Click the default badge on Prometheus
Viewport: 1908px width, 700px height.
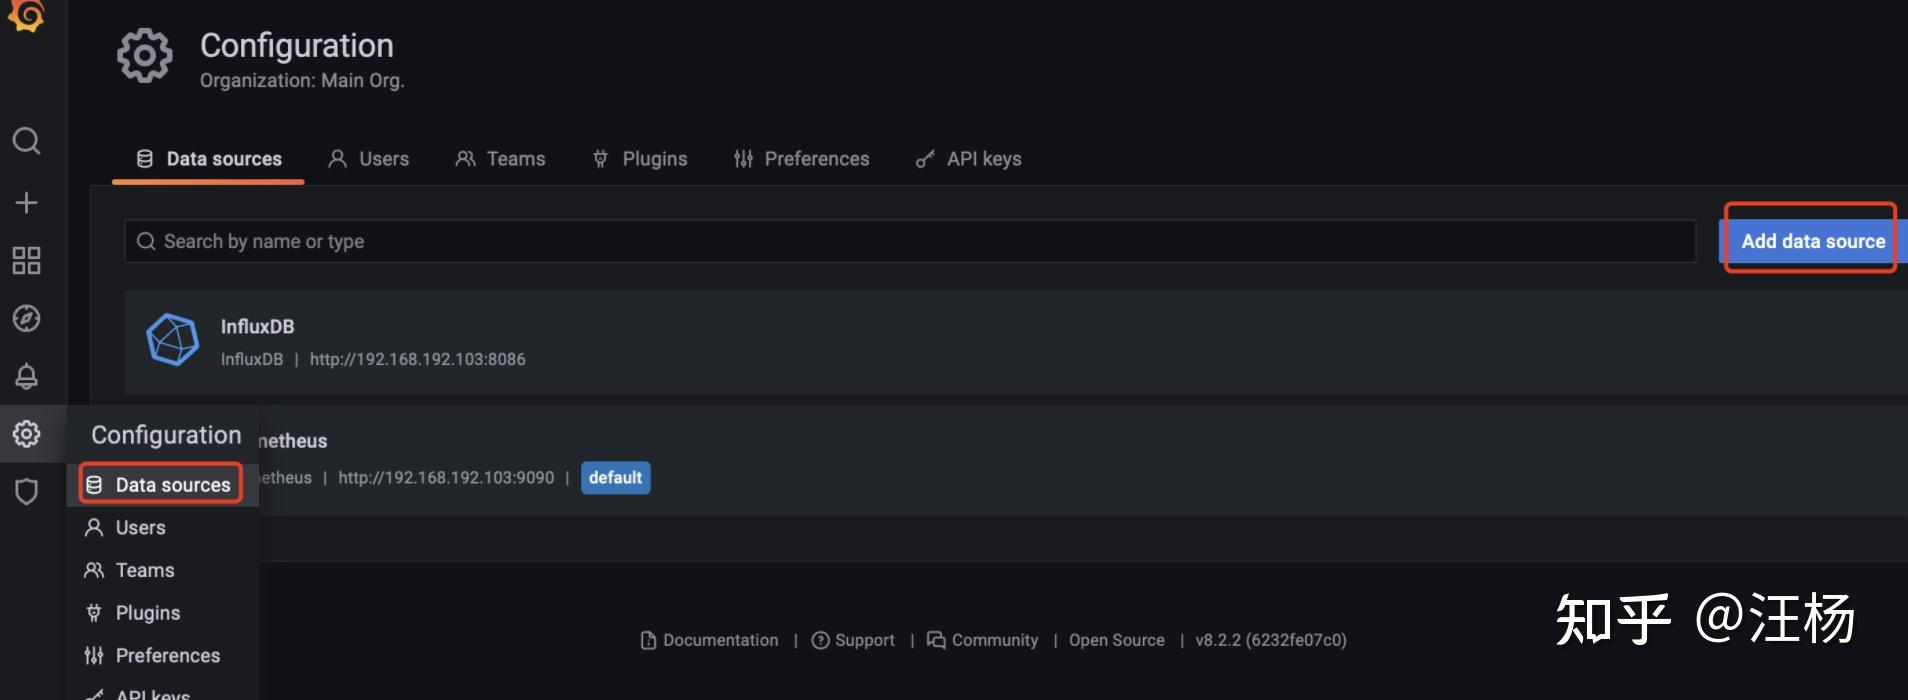[x=615, y=478]
